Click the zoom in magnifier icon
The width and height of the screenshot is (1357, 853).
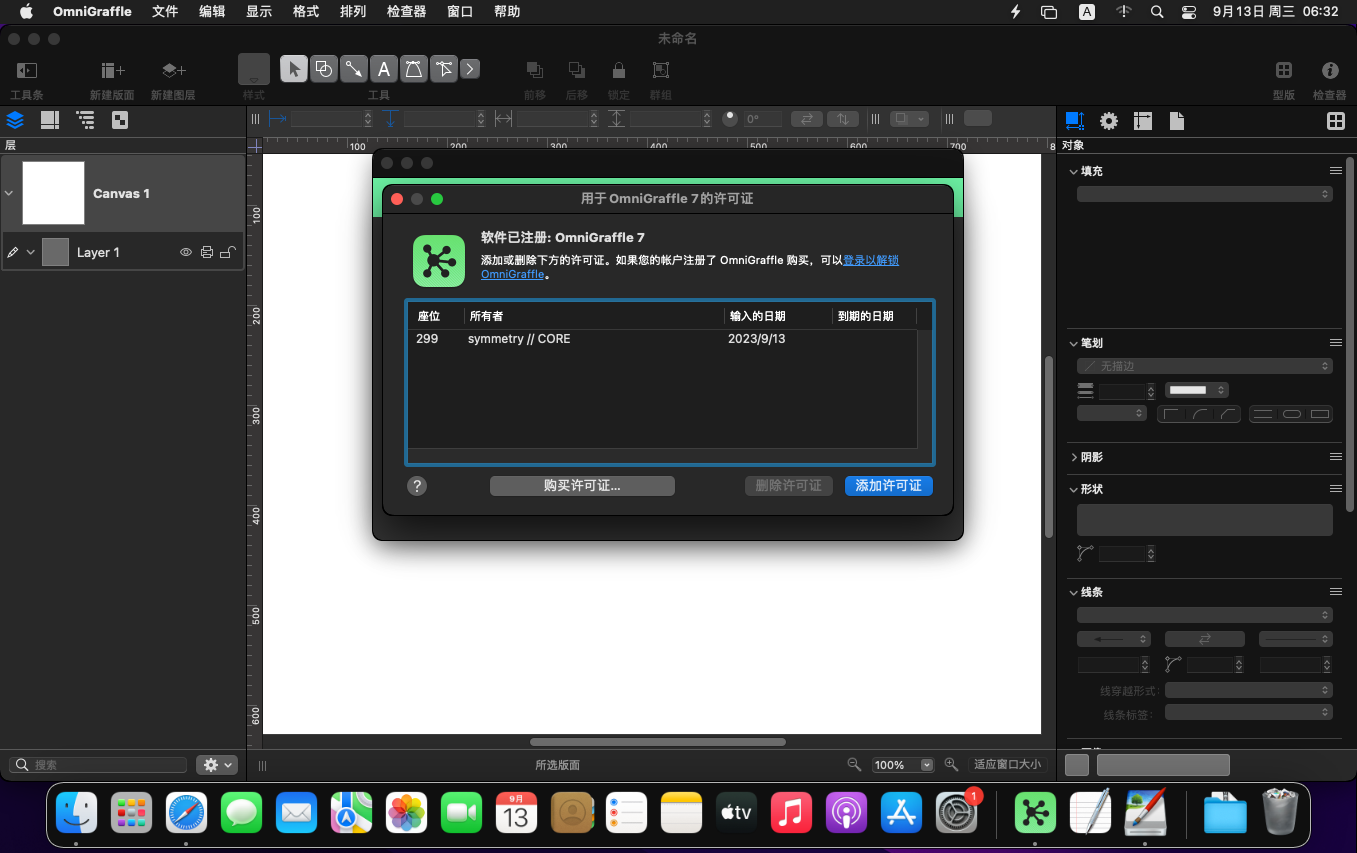click(x=951, y=765)
